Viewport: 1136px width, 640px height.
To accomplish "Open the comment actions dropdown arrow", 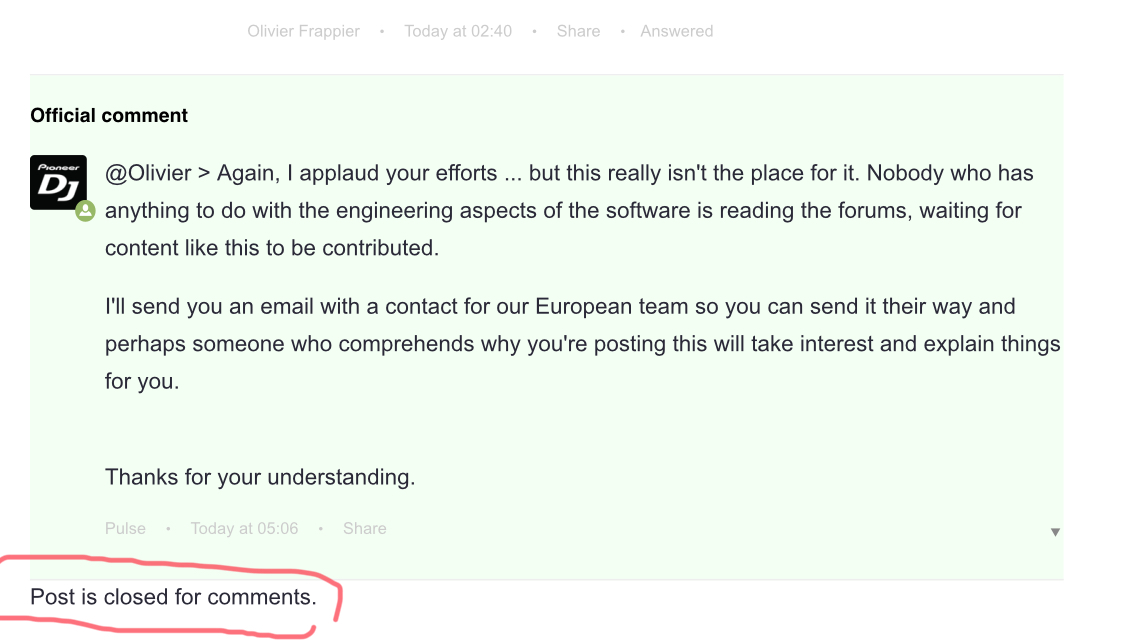I will coord(1055,532).
